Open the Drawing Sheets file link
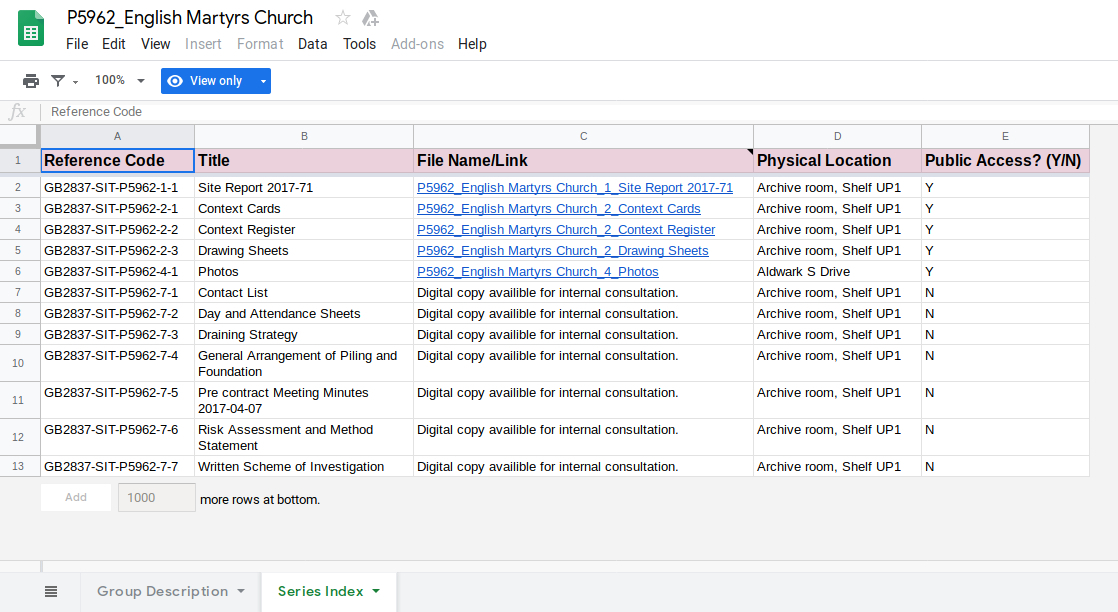1118x612 pixels. 563,251
